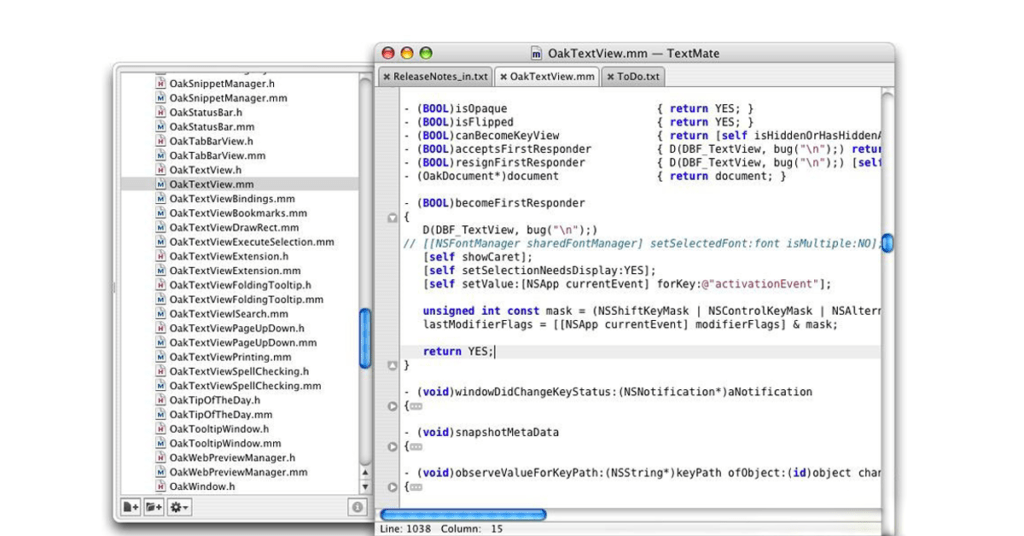Collapse the fold at becomeFirstResponder's closing brace
This screenshot has width=1024, height=536.
392,366
